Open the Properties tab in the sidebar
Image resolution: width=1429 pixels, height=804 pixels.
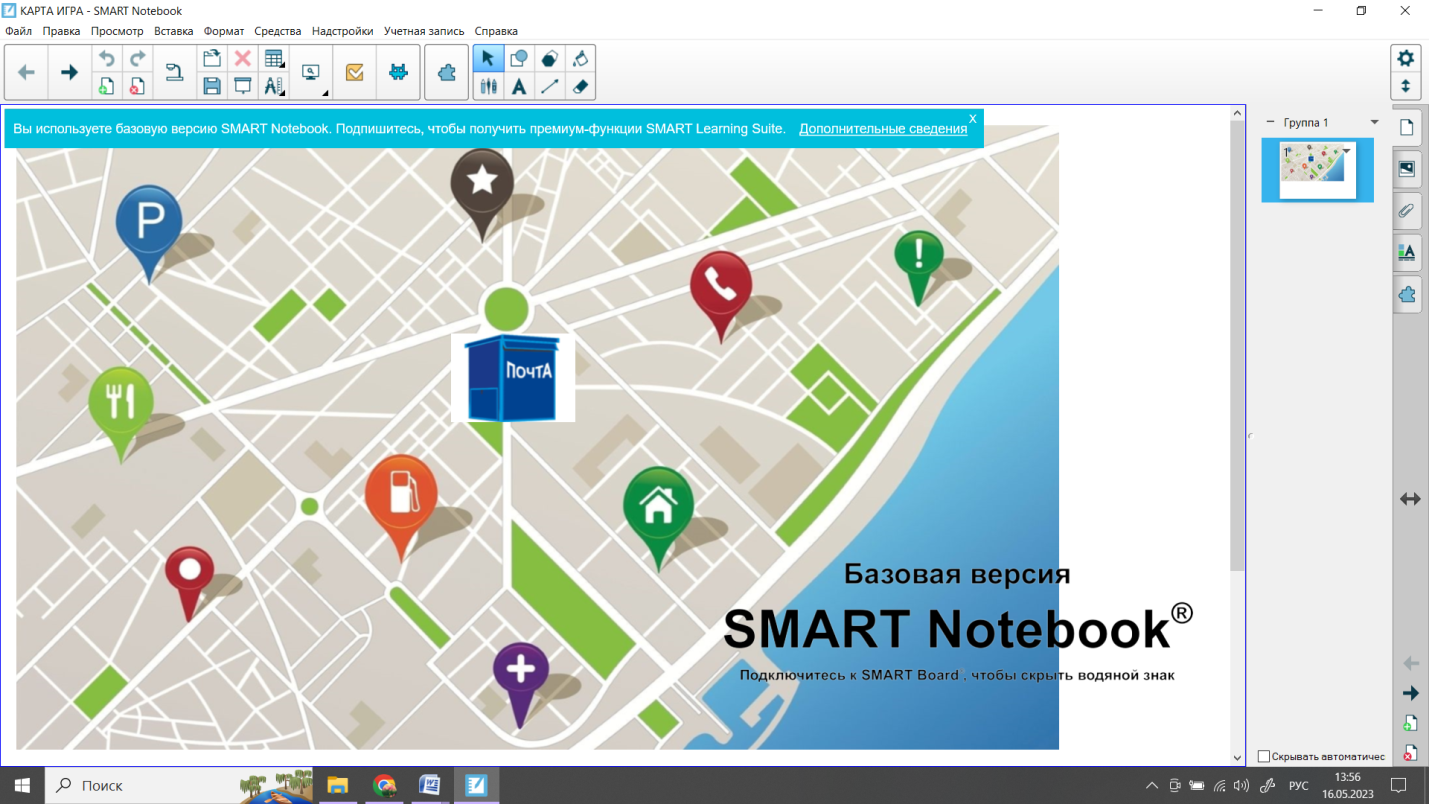[x=1407, y=253]
